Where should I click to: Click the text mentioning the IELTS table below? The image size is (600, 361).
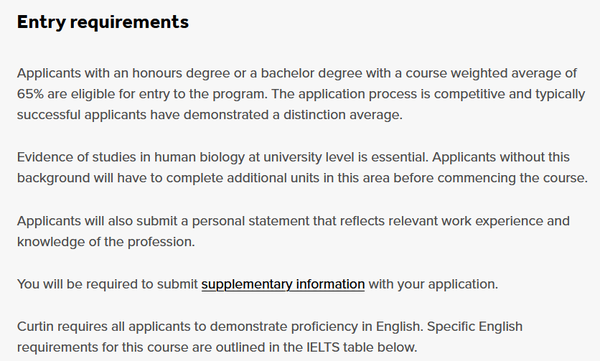point(217,348)
